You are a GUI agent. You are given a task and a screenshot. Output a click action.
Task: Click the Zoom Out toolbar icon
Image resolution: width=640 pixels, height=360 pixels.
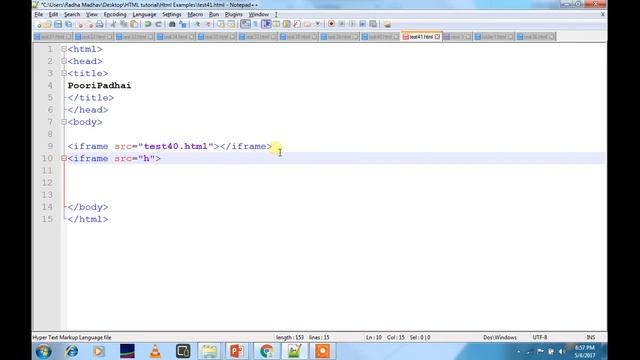[x=208, y=24]
